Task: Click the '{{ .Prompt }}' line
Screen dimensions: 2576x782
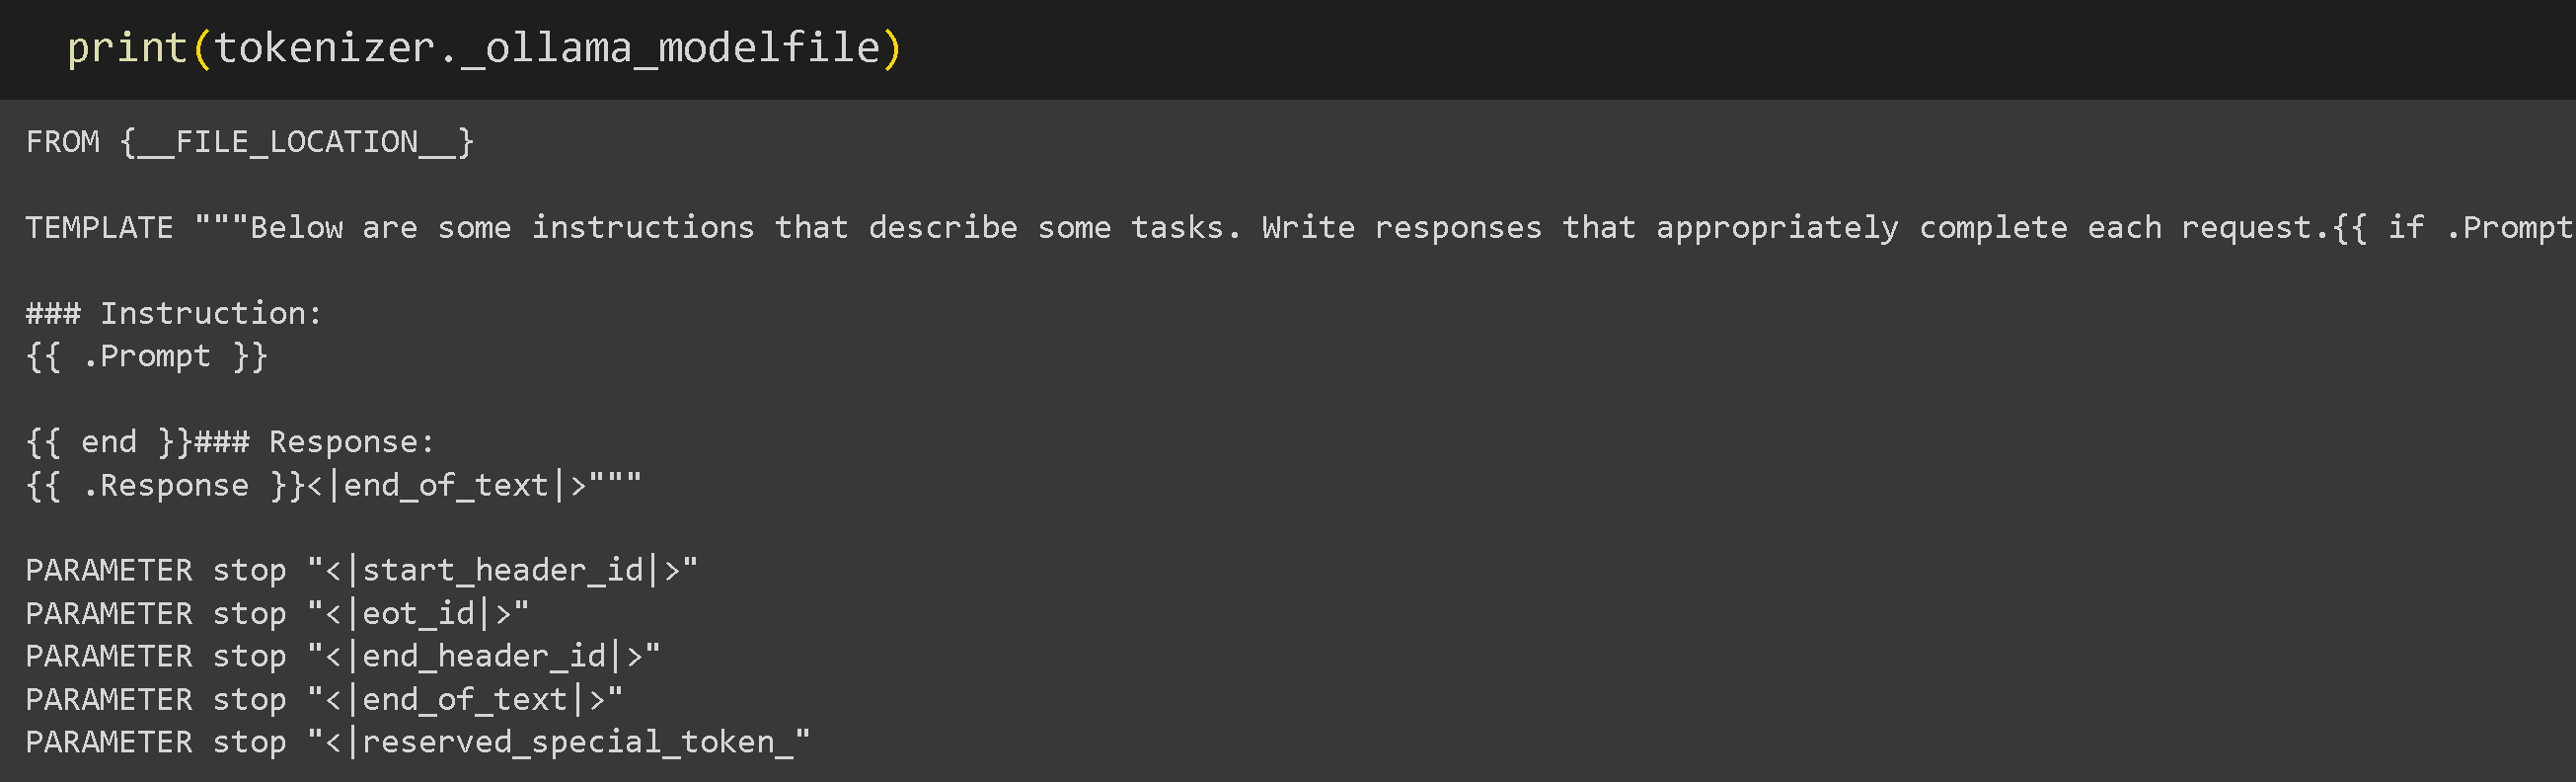Action: tap(147, 357)
